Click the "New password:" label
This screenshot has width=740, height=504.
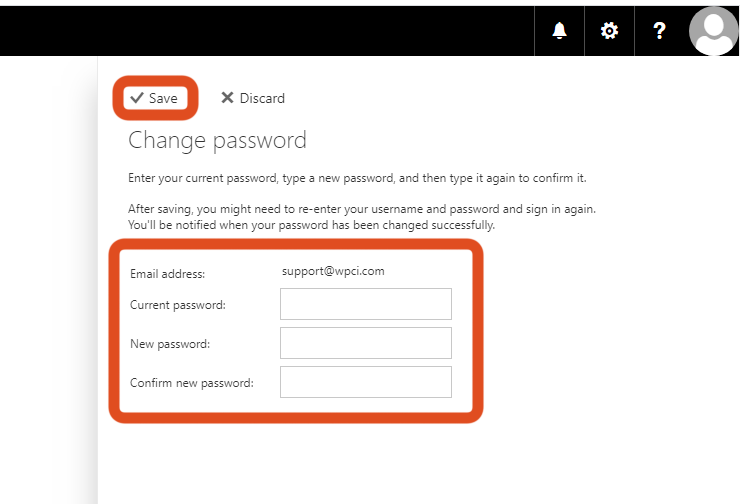coord(170,344)
